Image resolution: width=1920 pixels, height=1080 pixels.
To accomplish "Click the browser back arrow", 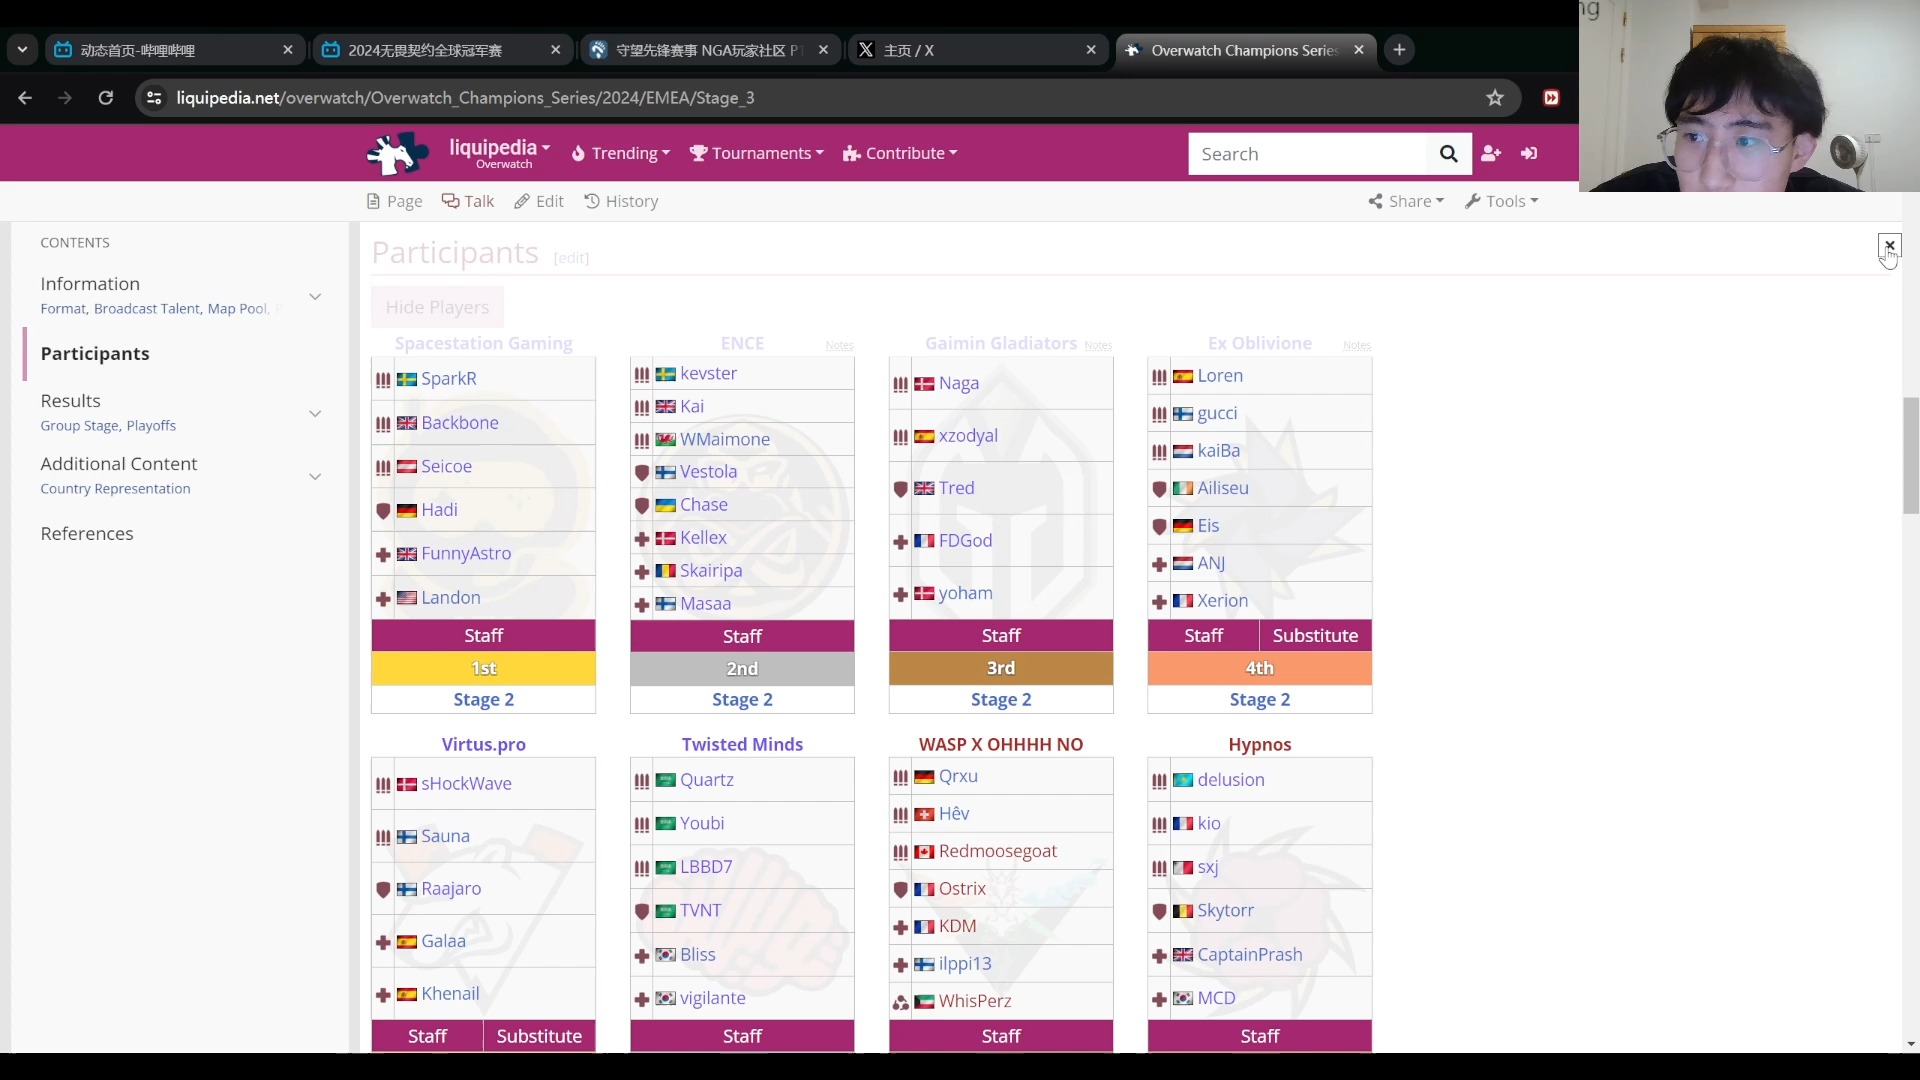I will [25, 98].
